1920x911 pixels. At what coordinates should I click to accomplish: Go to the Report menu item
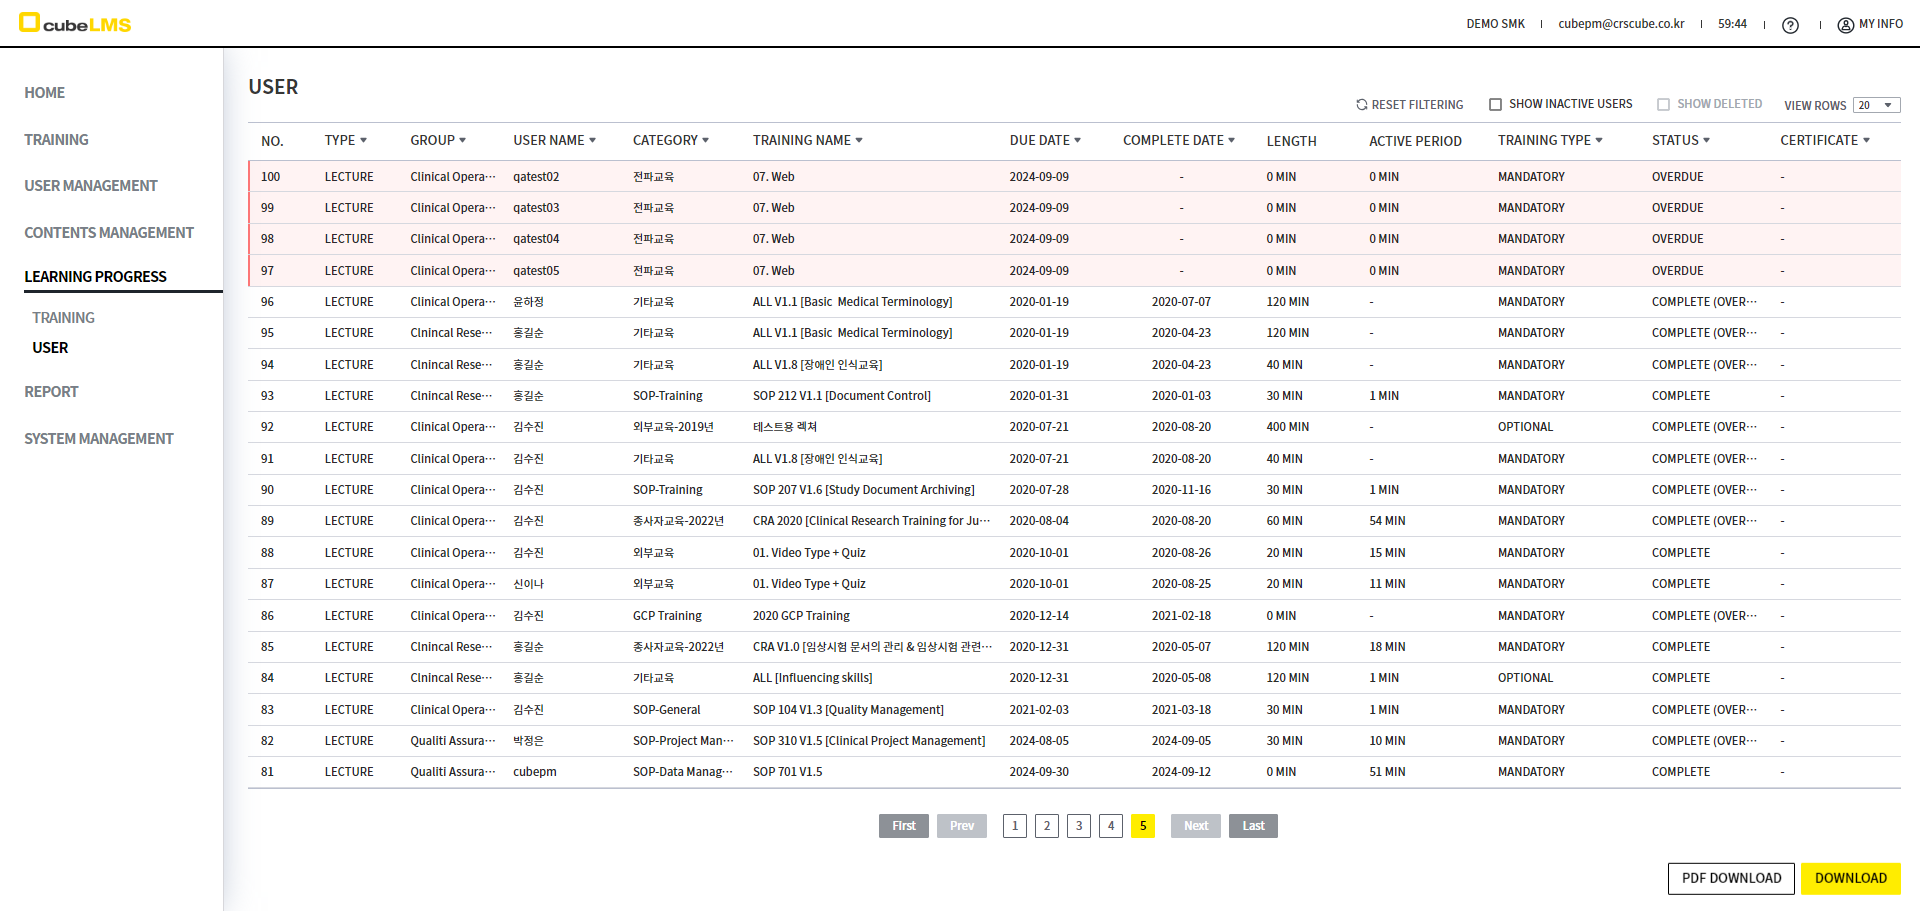click(51, 392)
